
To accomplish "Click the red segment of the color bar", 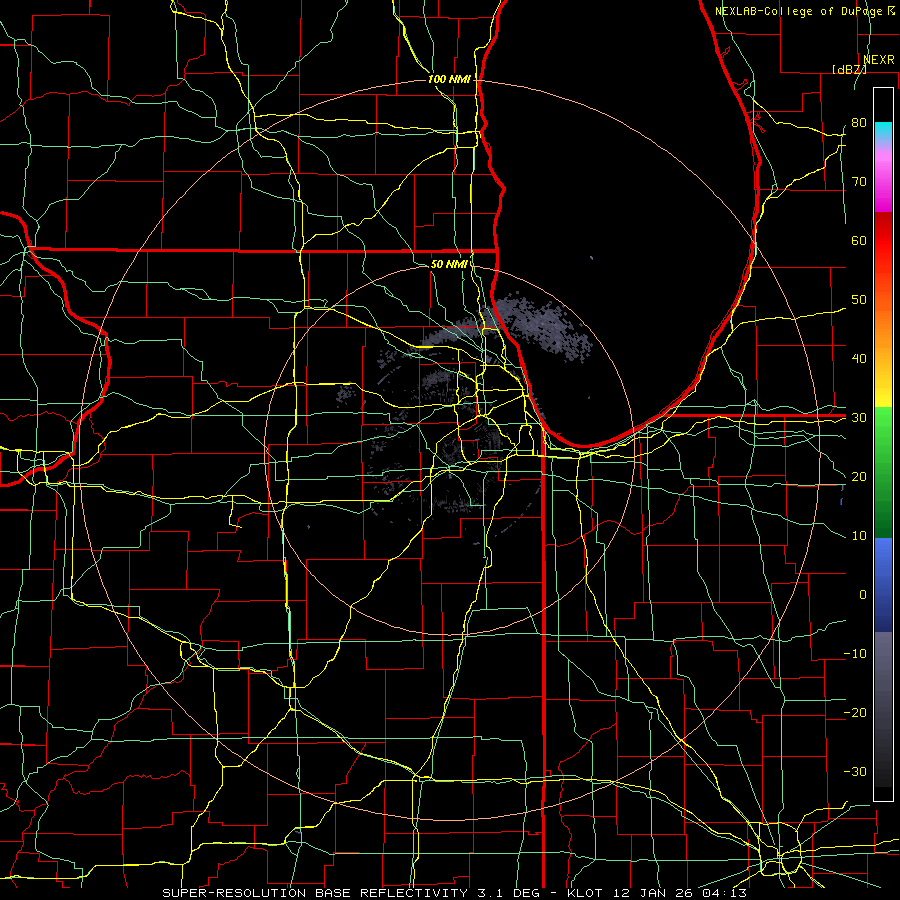I will [x=883, y=241].
